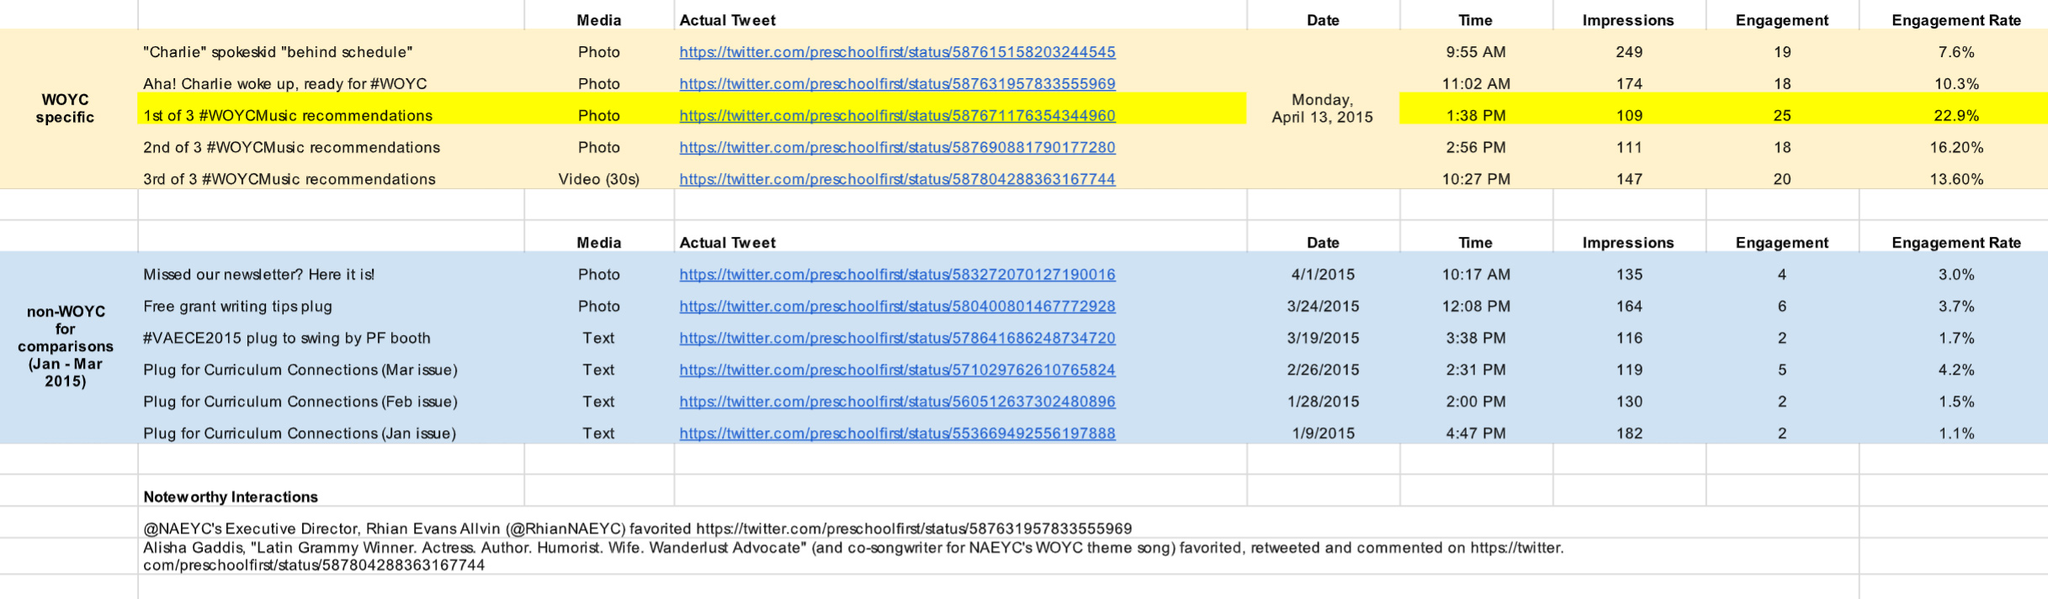Image resolution: width=2048 pixels, height=599 pixels.
Task: Open Curriculum Connections Jan issue tweet link
Action: [897, 434]
